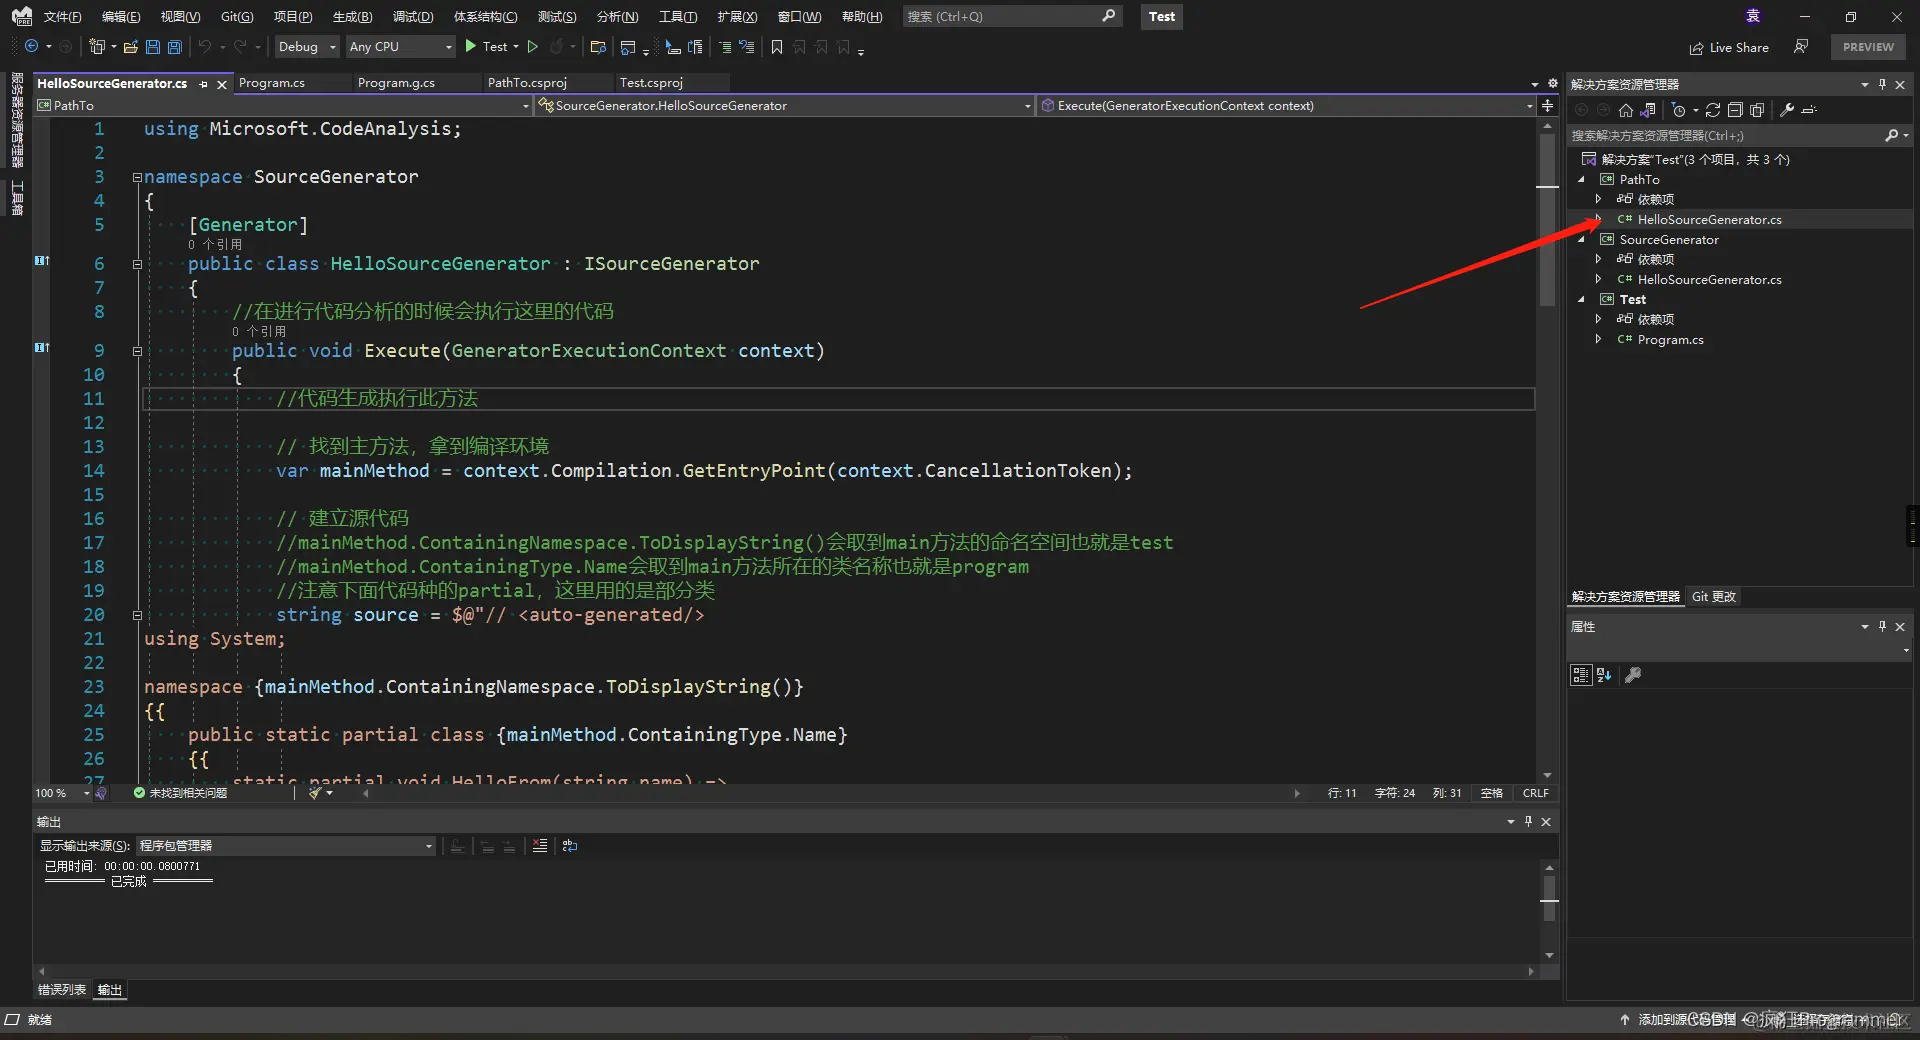
Task: Click Collapse All icon in Solution Explorer
Action: (x=1735, y=110)
